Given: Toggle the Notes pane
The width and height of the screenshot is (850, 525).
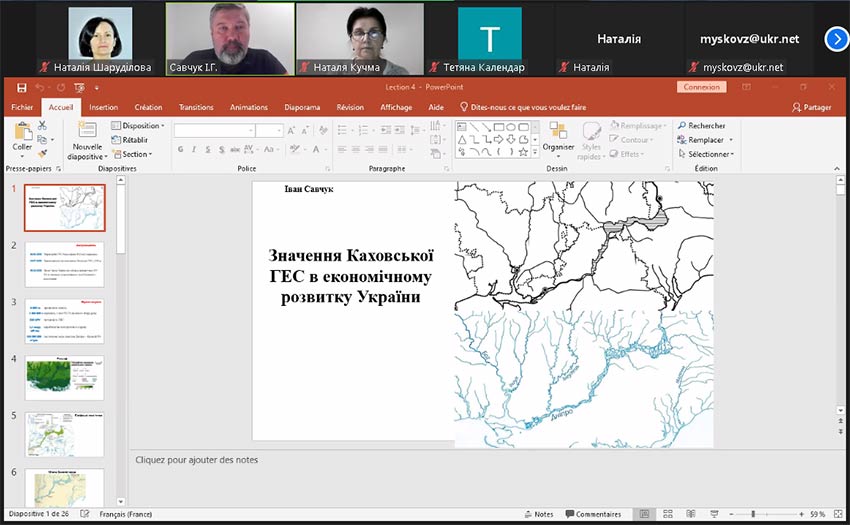Looking at the screenshot, I should pos(538,514).
